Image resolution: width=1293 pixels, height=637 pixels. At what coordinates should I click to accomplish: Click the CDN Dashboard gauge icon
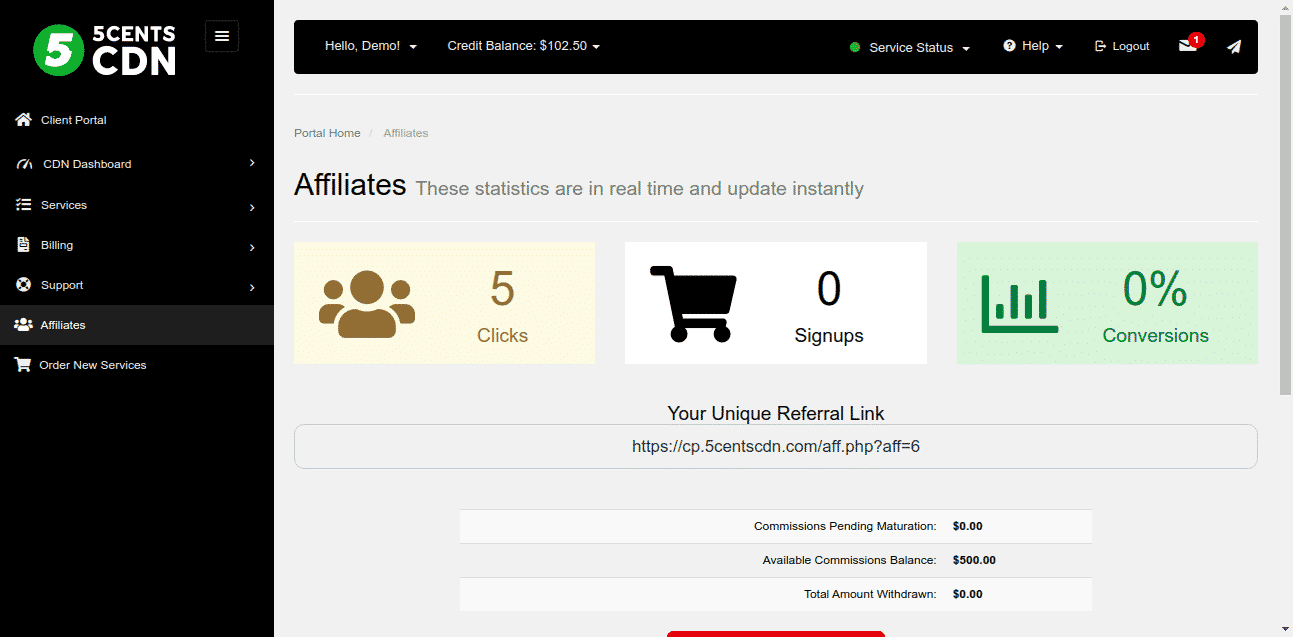click(x=24, y=164)
